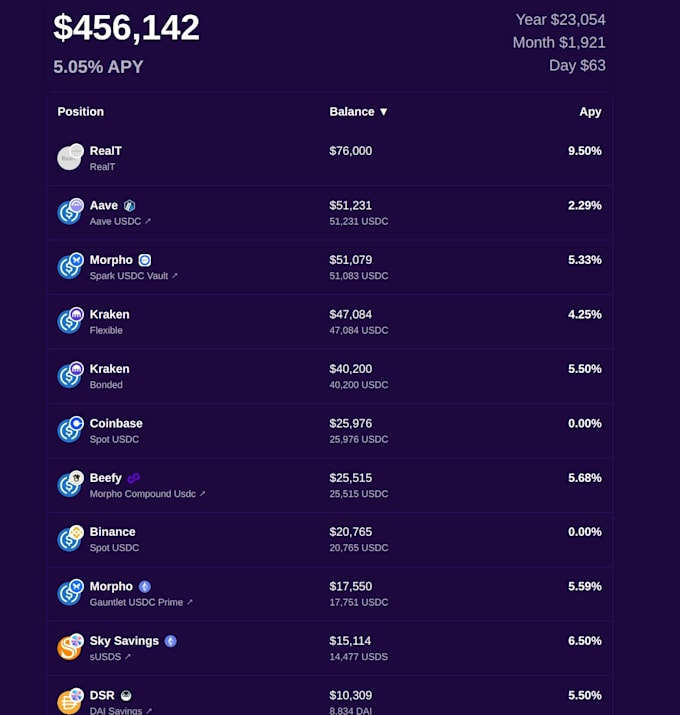Sort positions by Balance column header
The image size is (680, 715).
click(x=358, y=112)
